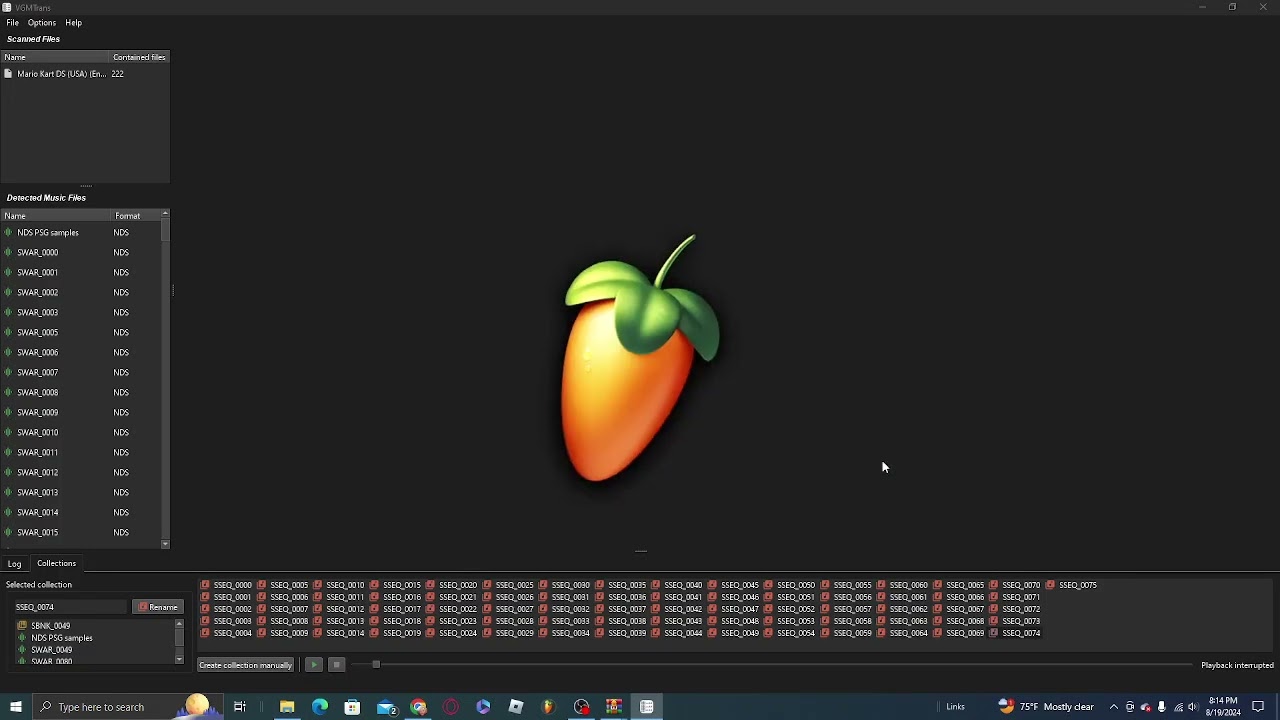Select the SSEQ_0051 collection
The width and height of the screenshot is (1280, 720).
[x=789, y=597]
